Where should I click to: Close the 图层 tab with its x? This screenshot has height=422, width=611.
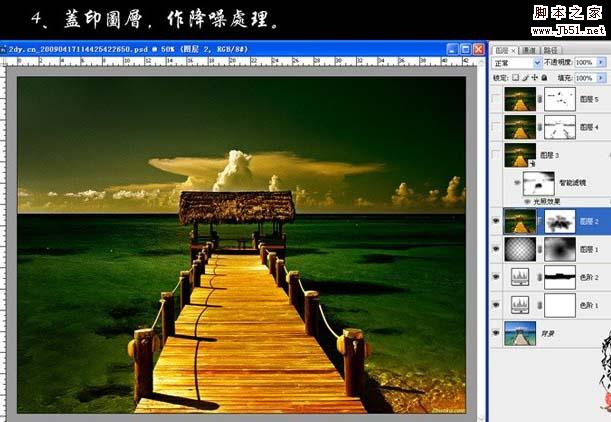coord(513,51)
